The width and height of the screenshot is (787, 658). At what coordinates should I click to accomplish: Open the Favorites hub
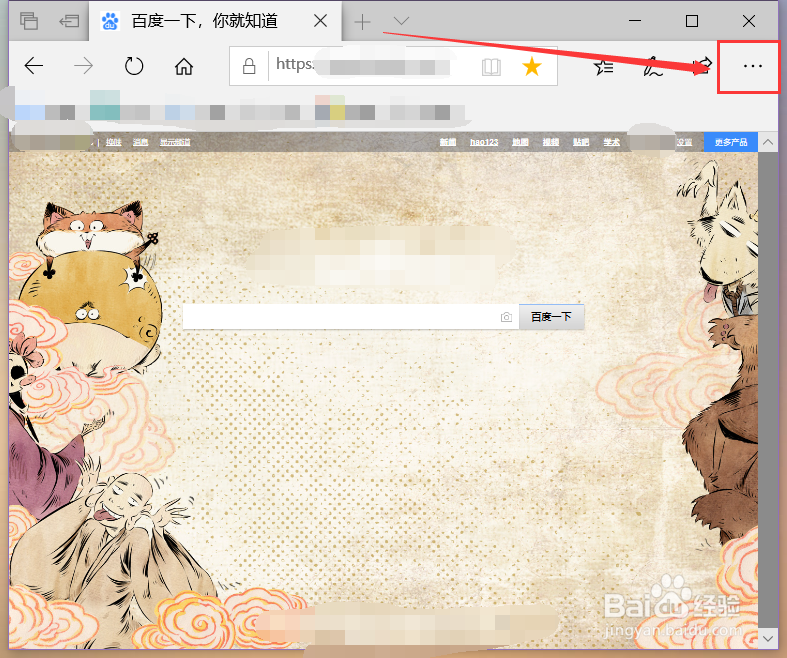click(604, 66)
